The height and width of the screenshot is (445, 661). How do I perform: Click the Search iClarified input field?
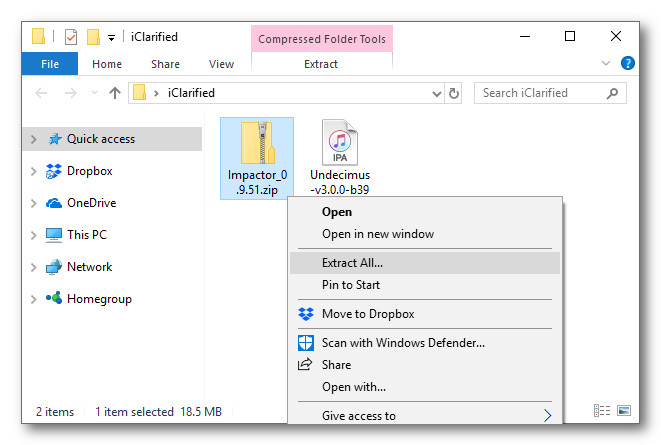pyautogui.click(x=540, y=93)
